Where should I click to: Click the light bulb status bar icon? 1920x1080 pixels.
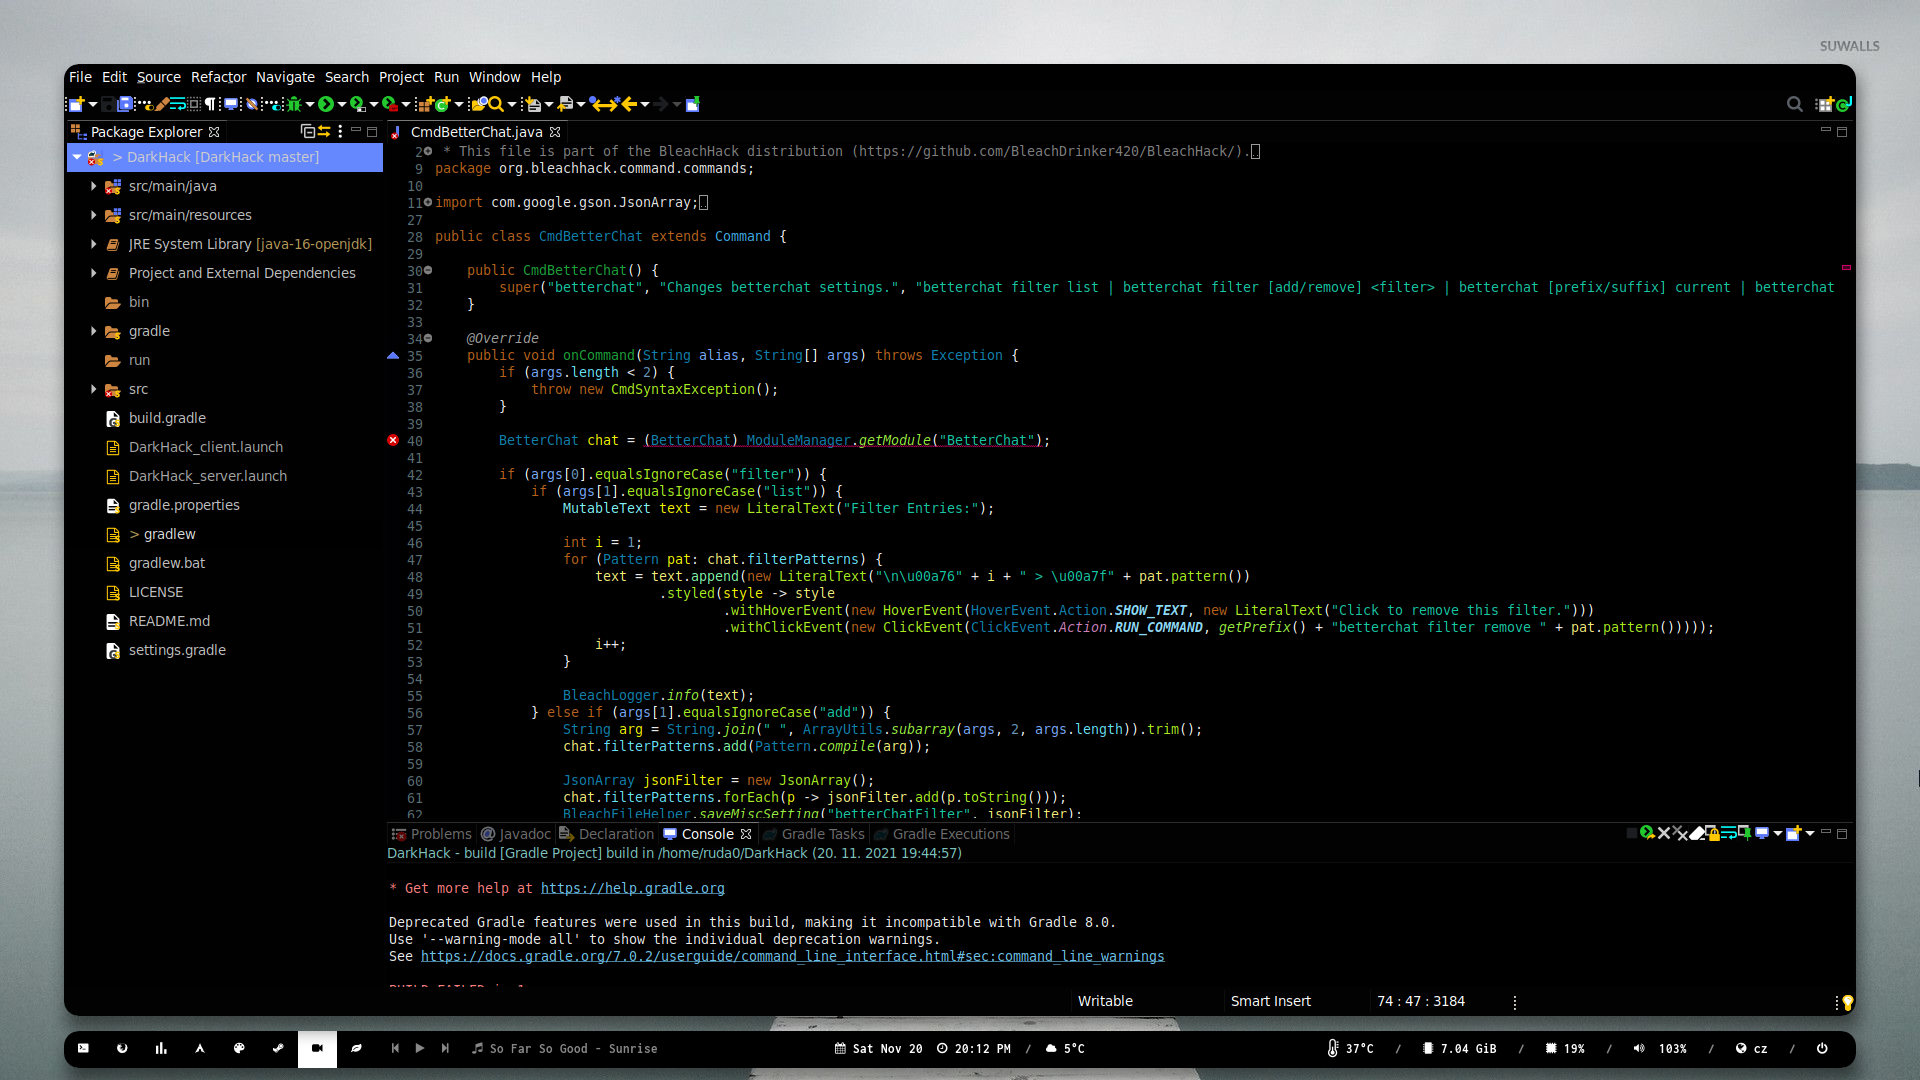coord(1847,1002)
